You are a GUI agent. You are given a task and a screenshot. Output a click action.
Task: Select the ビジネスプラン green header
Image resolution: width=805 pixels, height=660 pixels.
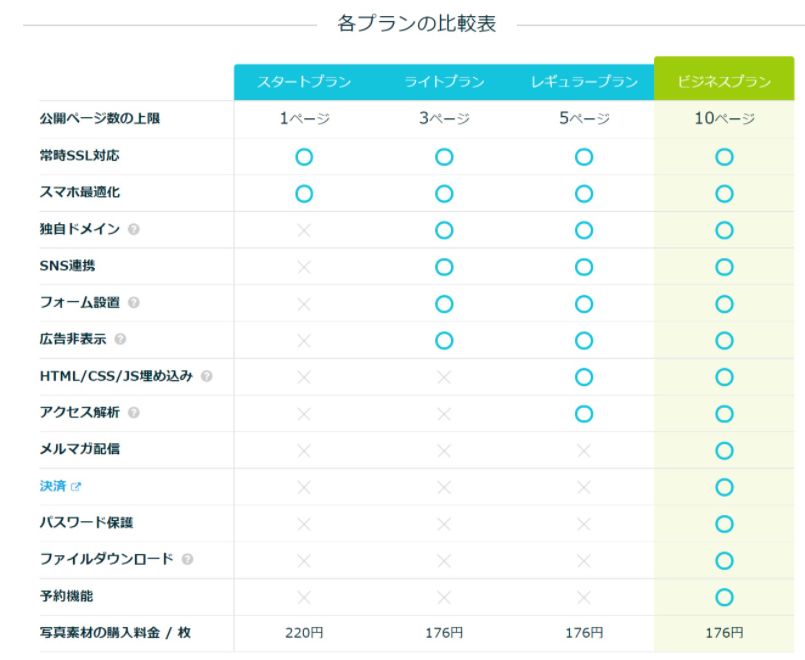tap(724, 80)
